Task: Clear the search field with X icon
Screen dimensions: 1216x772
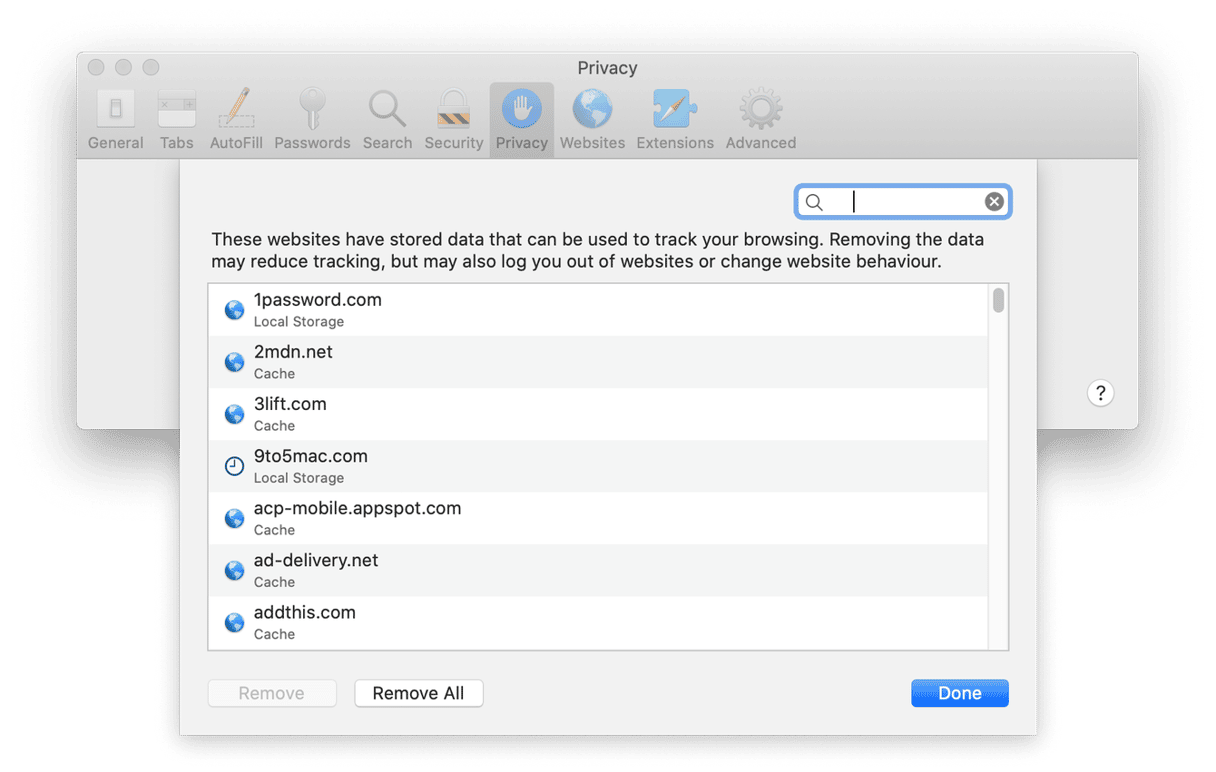Action: [994, 202]
